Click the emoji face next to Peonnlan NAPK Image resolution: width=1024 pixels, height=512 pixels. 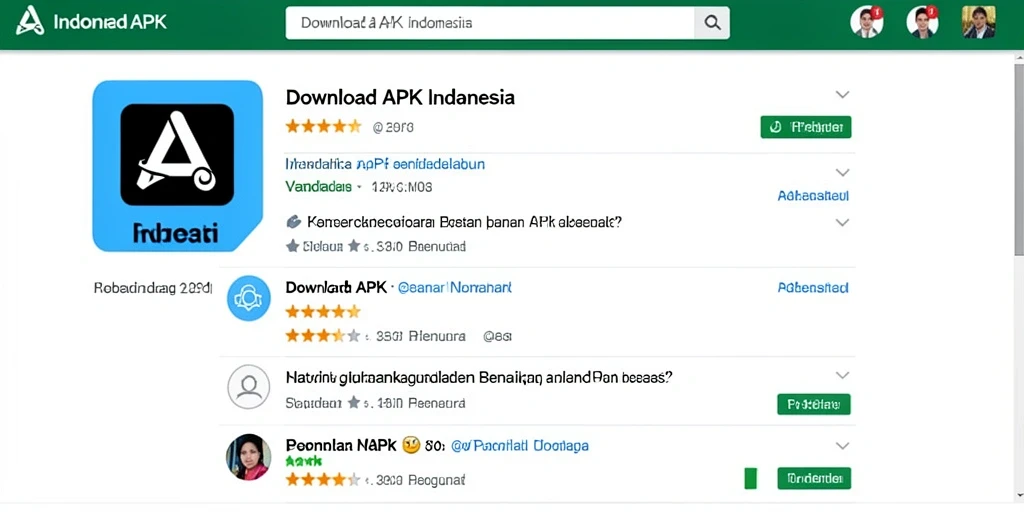[411, 446]
